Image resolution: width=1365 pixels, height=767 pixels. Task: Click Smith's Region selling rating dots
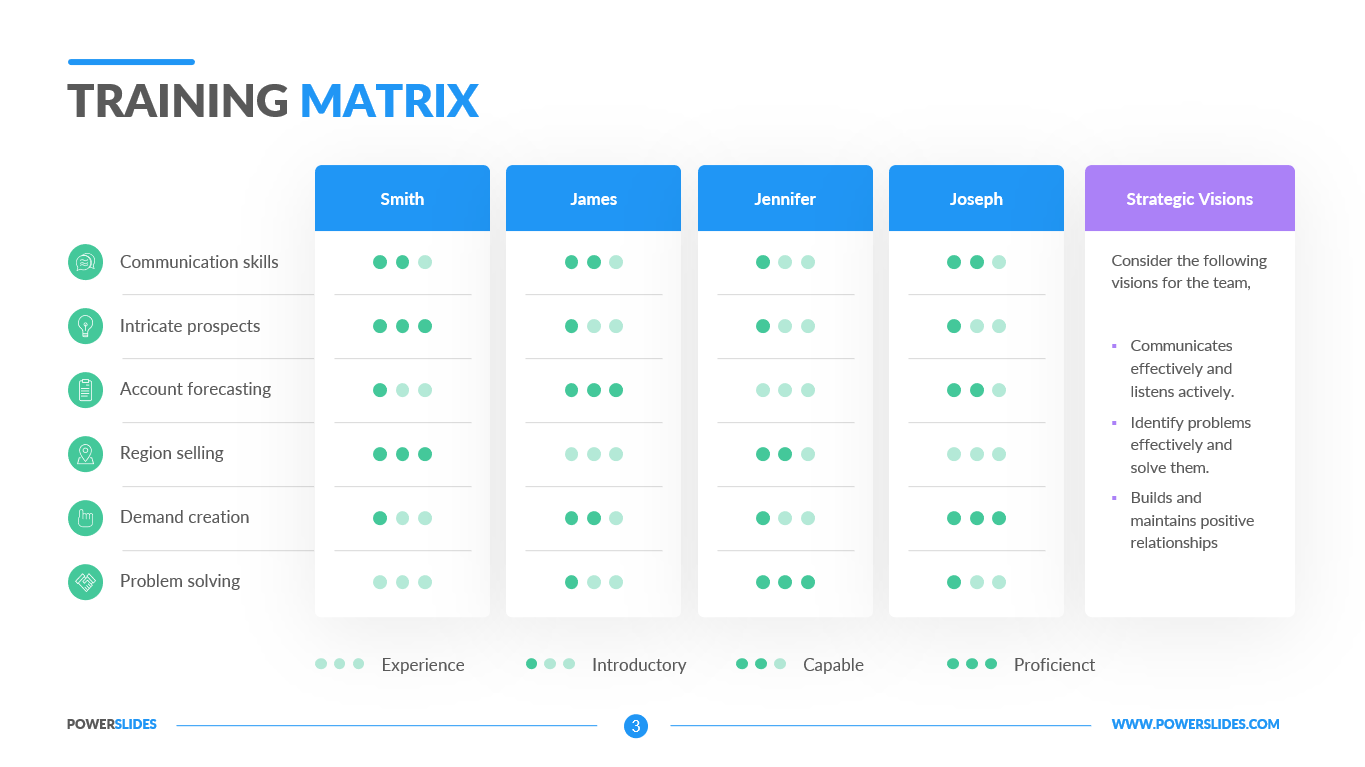click(x=402, y=454)
